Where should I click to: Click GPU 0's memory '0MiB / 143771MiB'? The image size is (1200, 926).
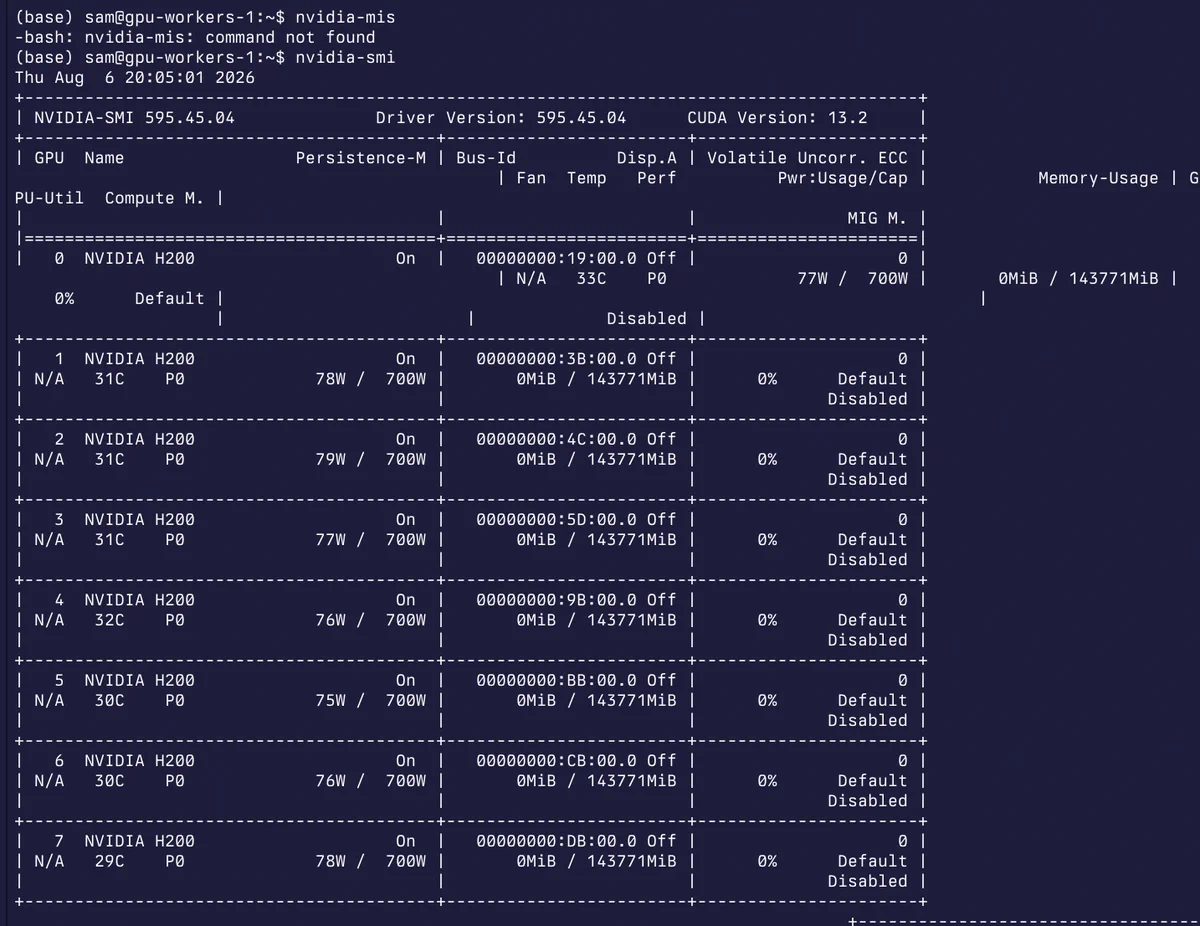click(x=1078, y=278)
